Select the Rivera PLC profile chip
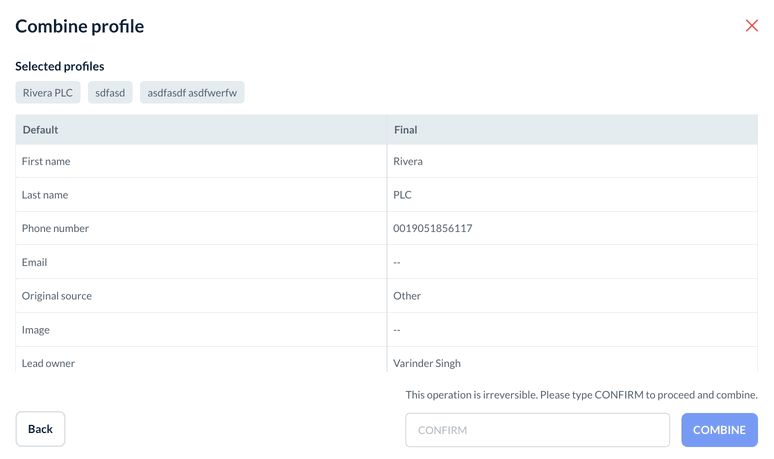Image resolution: width=774 pixels, height=459 pixels. tap(48, 93)
